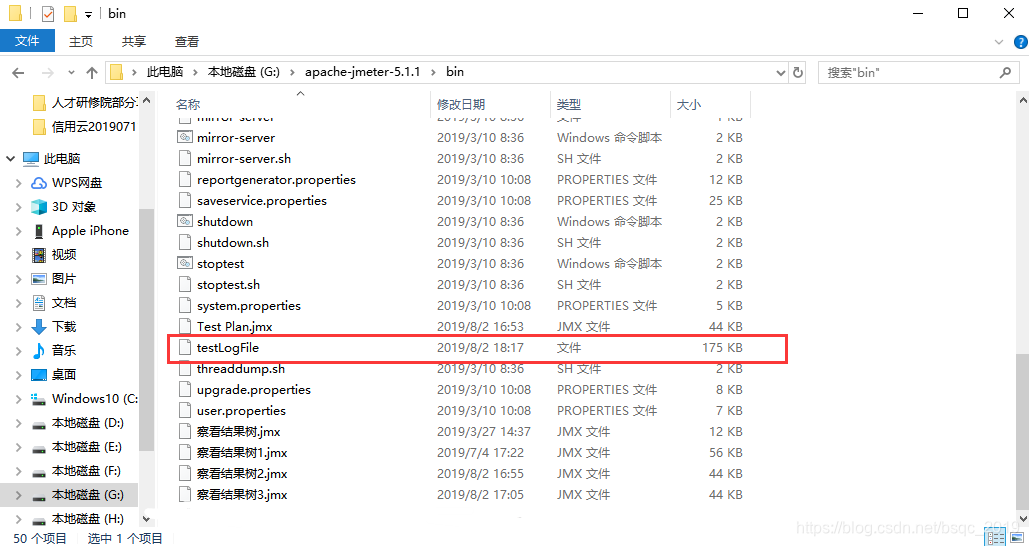This screenshot has height=546, width=1029.
Task: Select the testLogFile file icon
Action: point(185,347)
